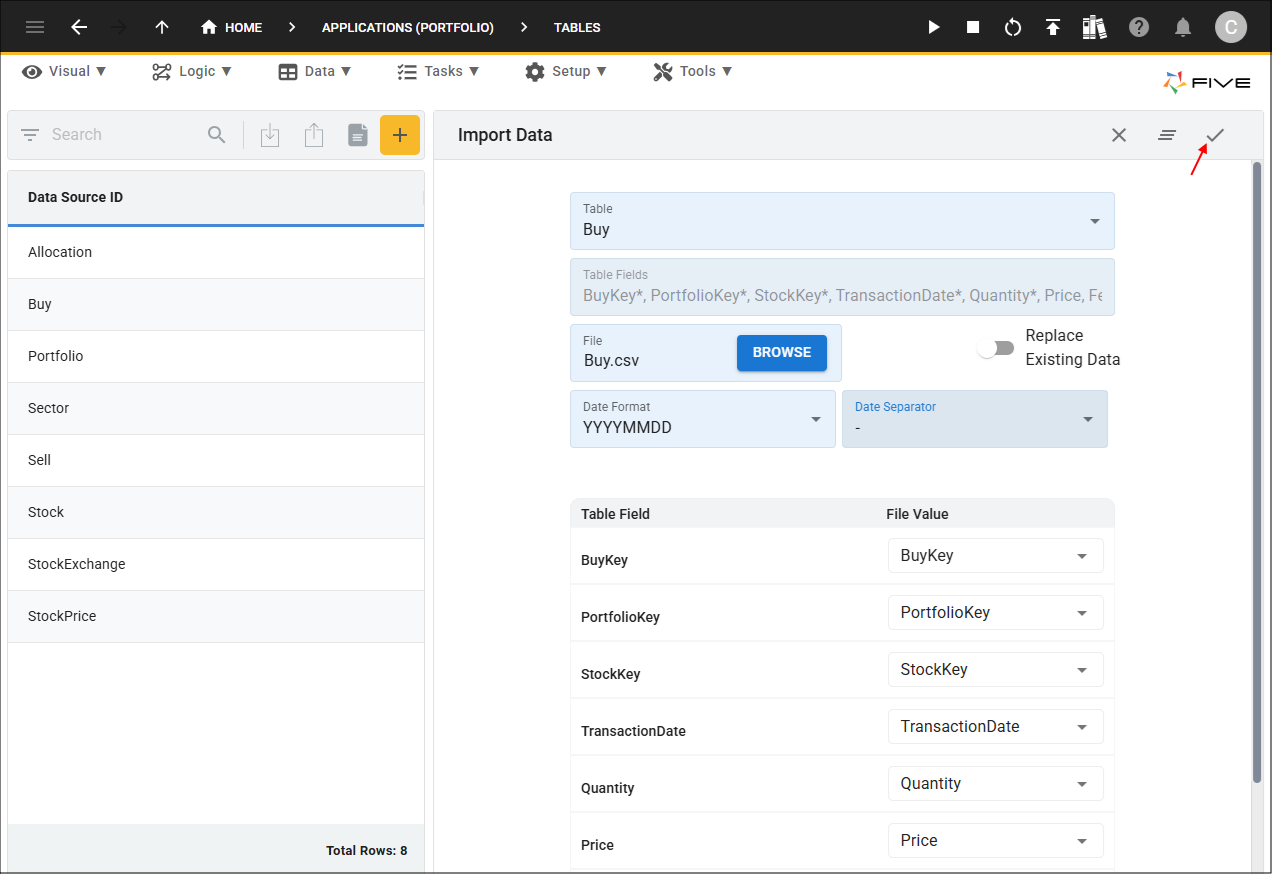Open StockKey file value dropdown
This screenshot has height=874, width=1272.
(x=996, y=670)
